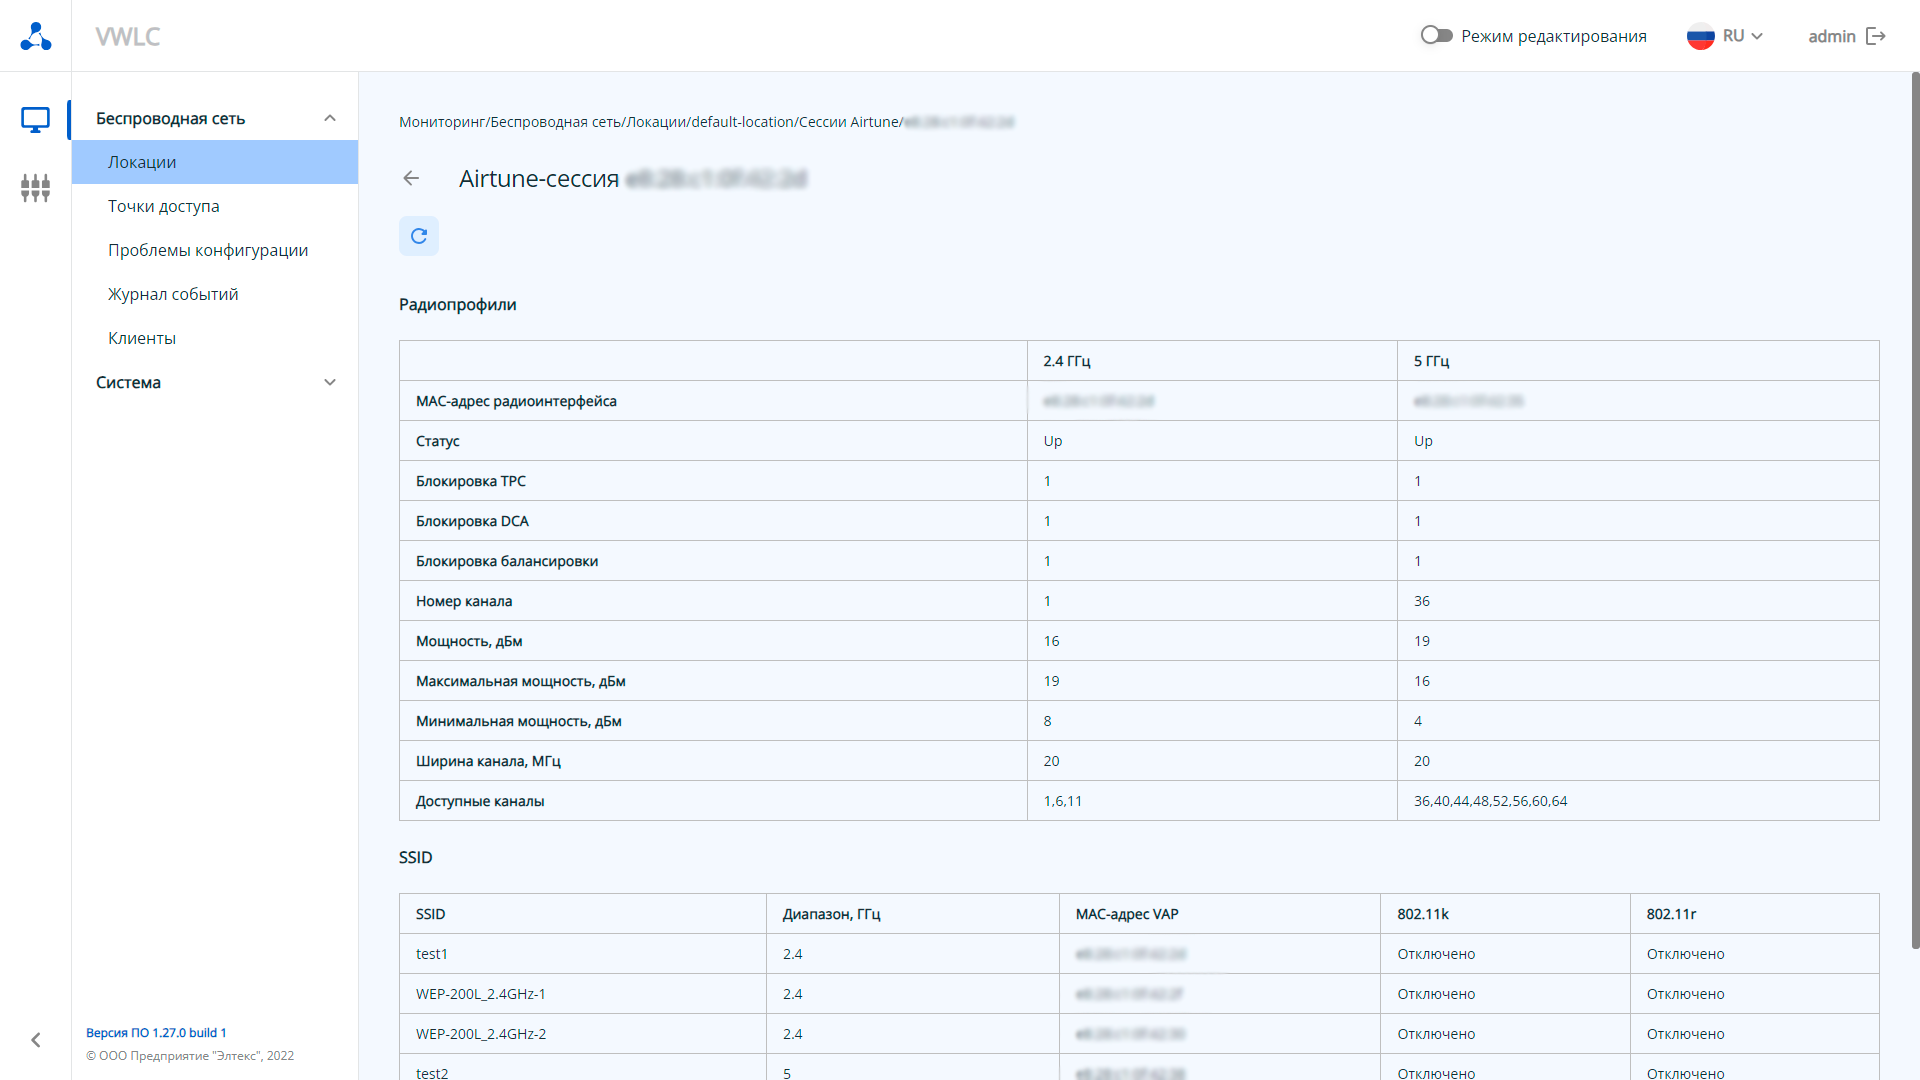Click the Russian flag icon
1920x1080 pixels.
pos(1700,36)
